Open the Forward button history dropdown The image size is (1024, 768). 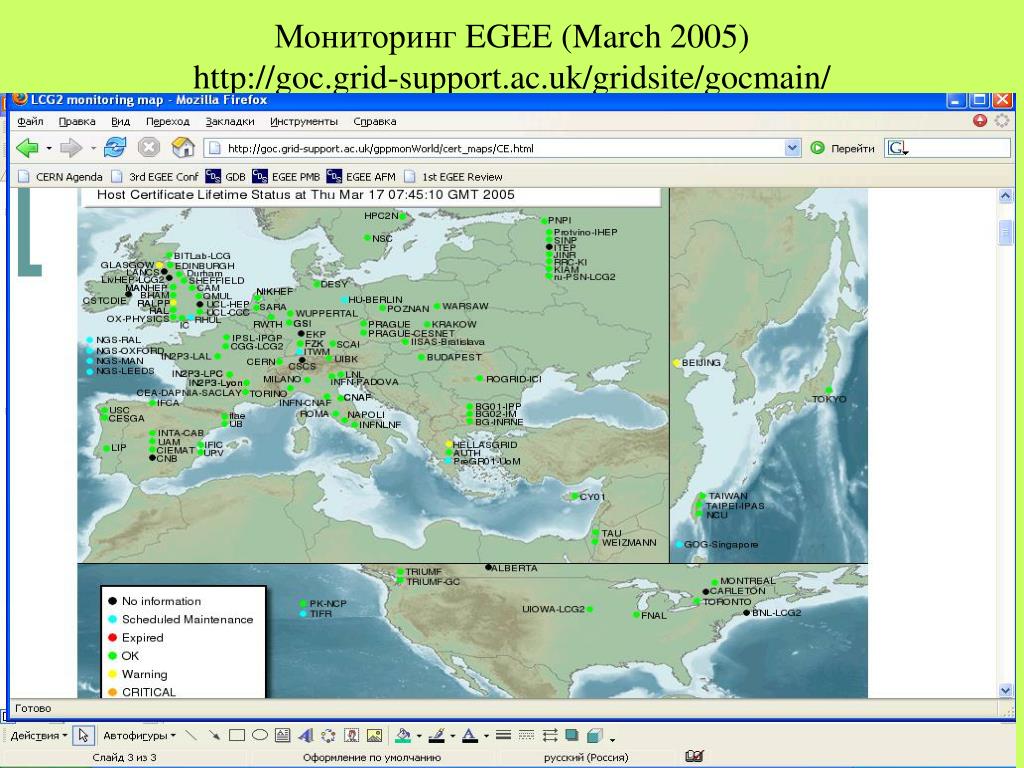(x=93, y=149)
